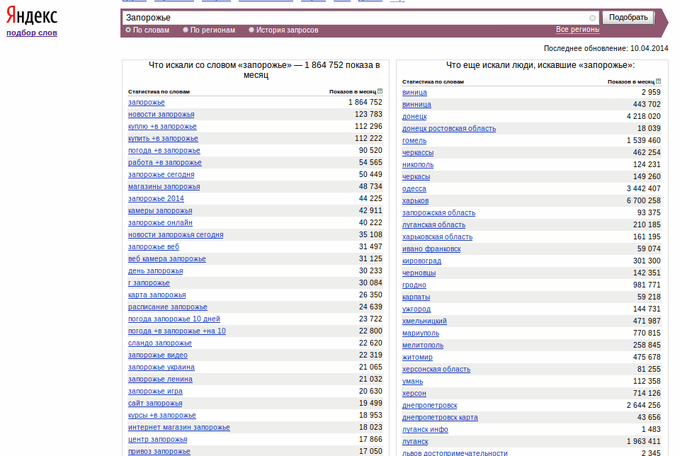
Task: Click the Подобрать button
Action: point(628,17)
